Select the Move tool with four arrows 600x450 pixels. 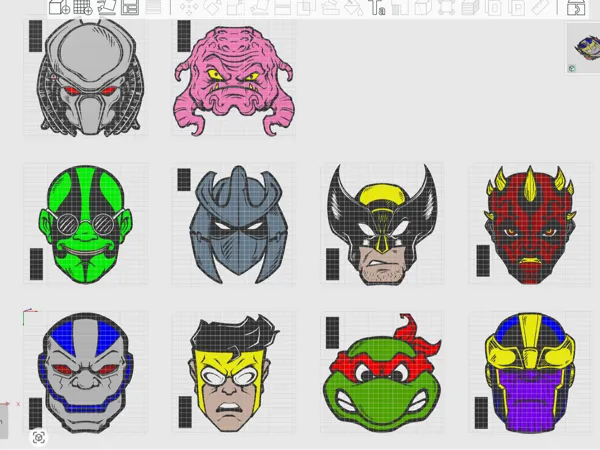tap(189, 7)
